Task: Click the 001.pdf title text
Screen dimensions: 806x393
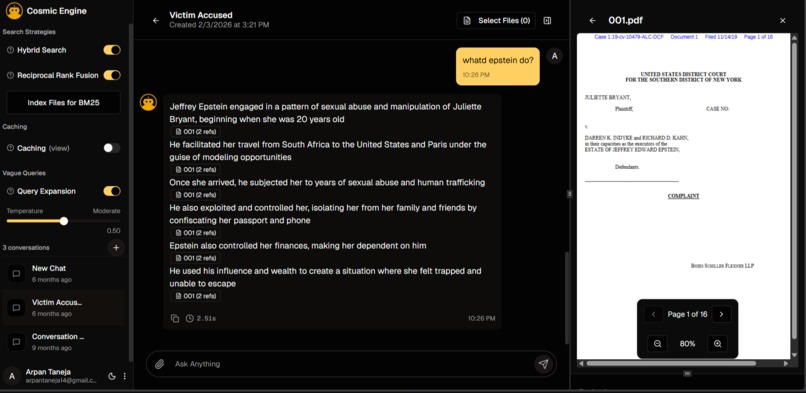Action: coord(625,21)
